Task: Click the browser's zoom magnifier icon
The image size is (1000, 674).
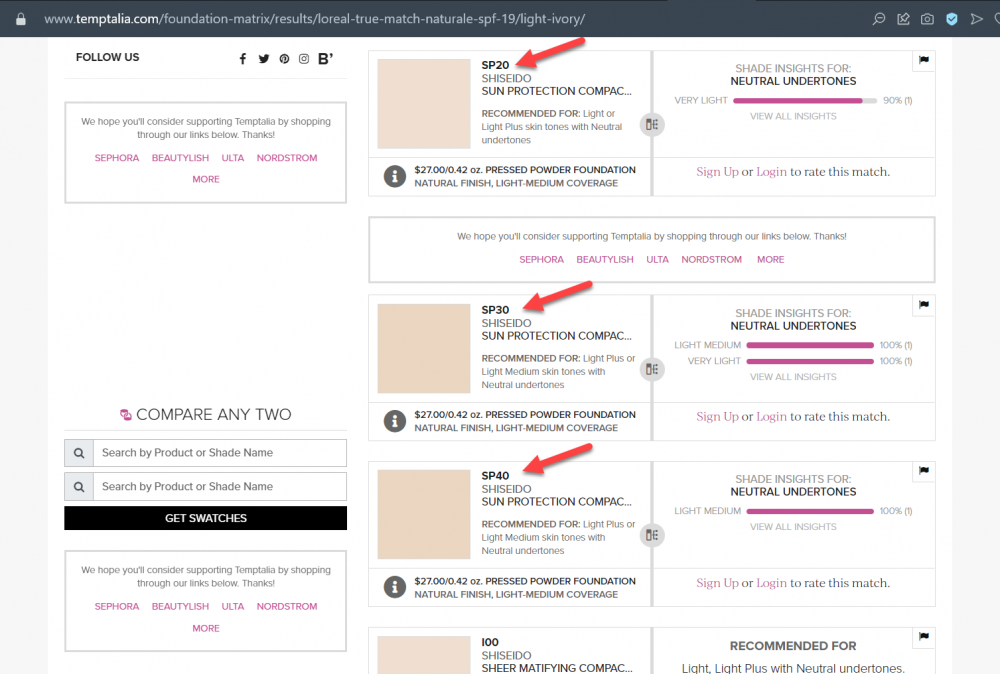Action: tap(878, 18)
